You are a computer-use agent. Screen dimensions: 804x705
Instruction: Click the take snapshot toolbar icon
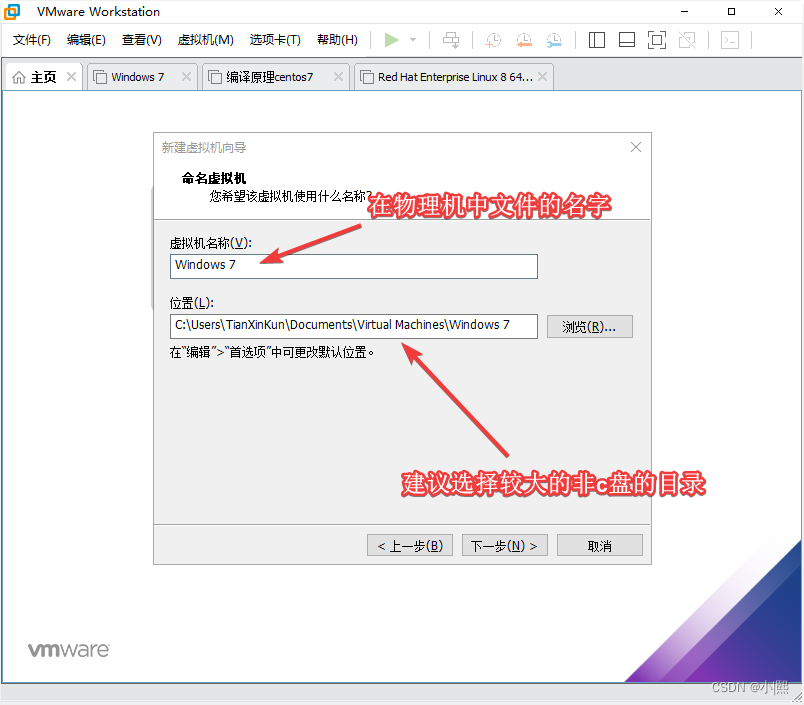pos(493,40)
